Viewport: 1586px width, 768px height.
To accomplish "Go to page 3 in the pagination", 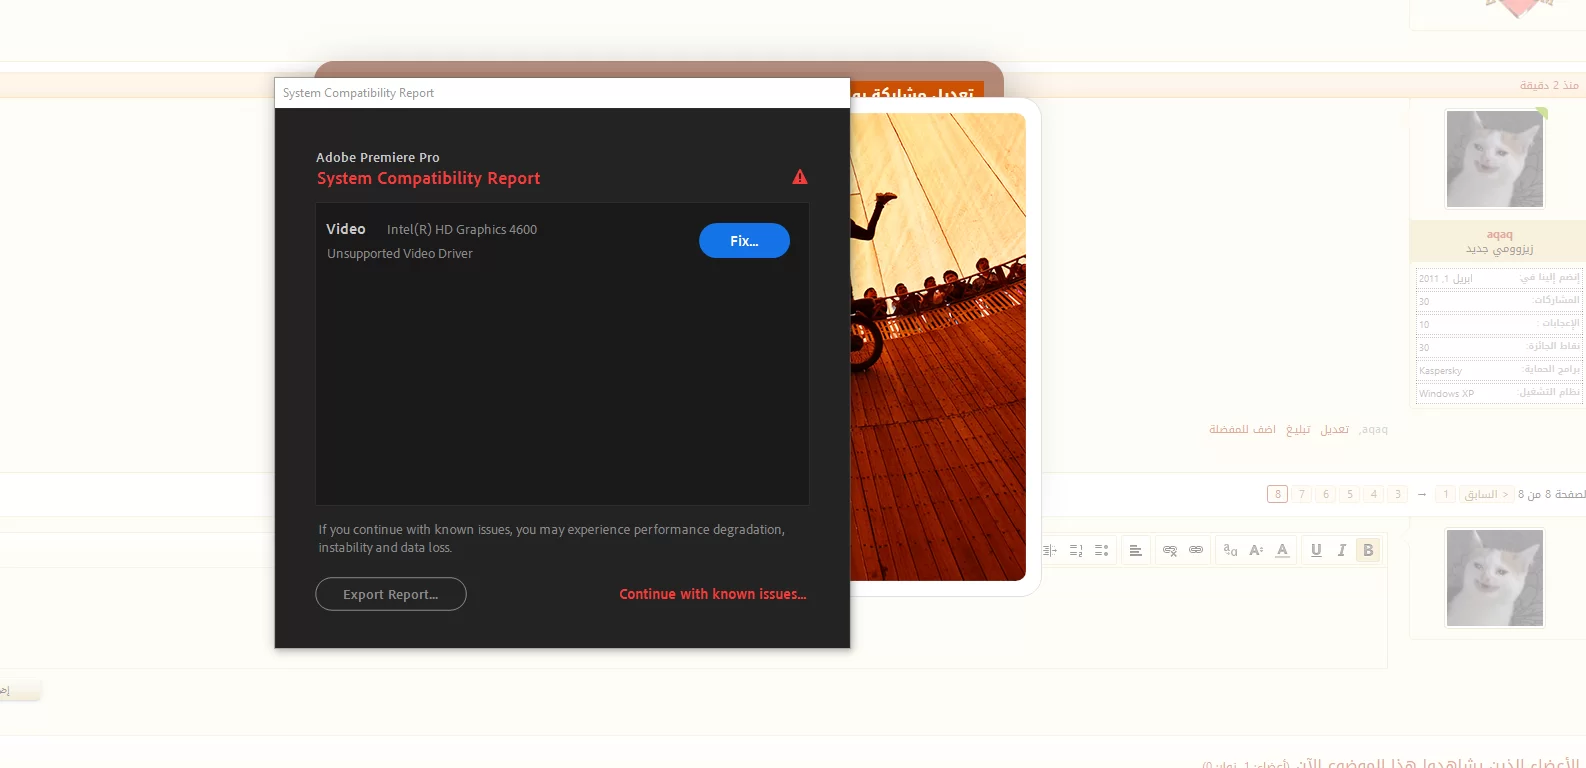I will (1398, 494).
